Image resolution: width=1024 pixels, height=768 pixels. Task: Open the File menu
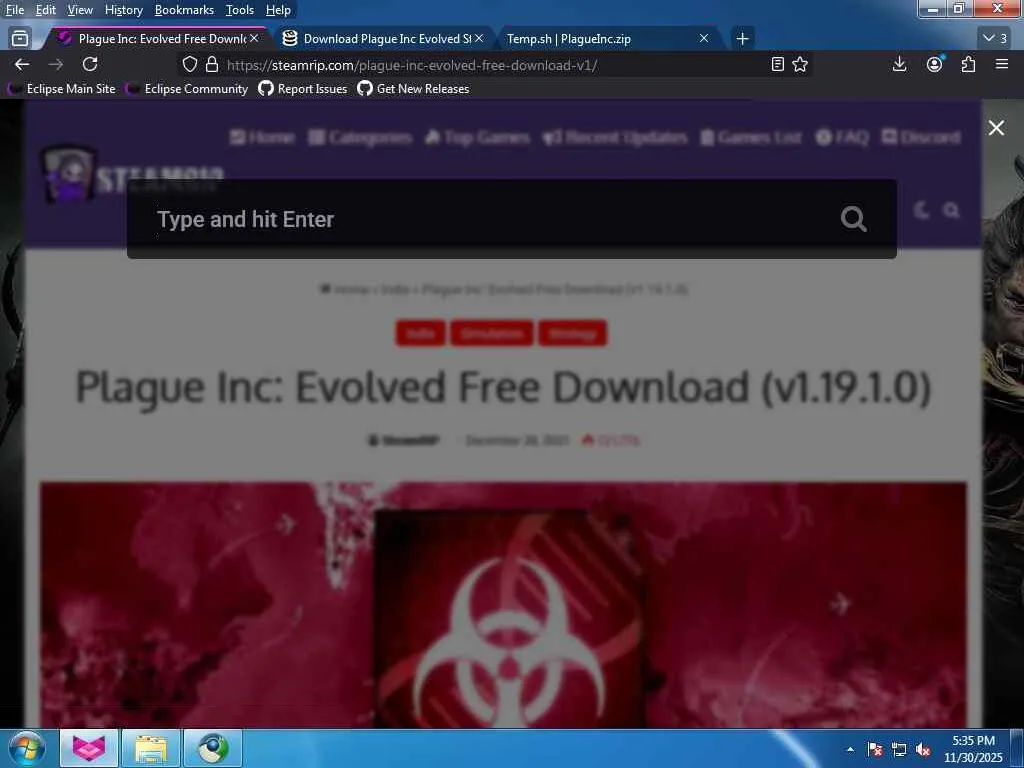pos(14,10)
